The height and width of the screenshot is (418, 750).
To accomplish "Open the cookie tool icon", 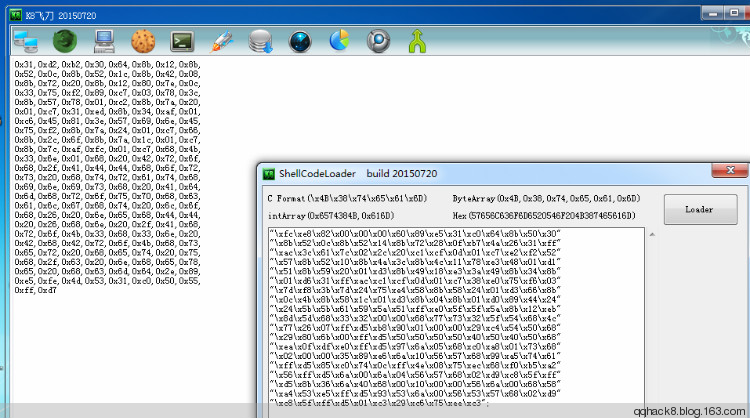I will pyautogui.click(x=143, y=42).
